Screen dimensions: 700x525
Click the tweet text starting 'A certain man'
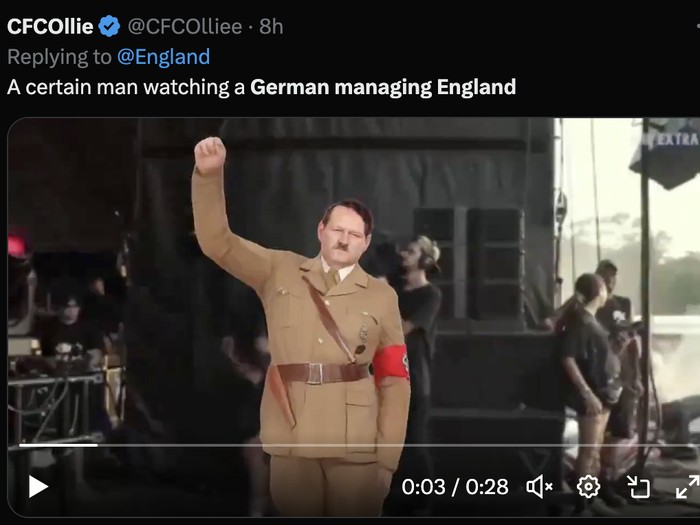[262, 87]
